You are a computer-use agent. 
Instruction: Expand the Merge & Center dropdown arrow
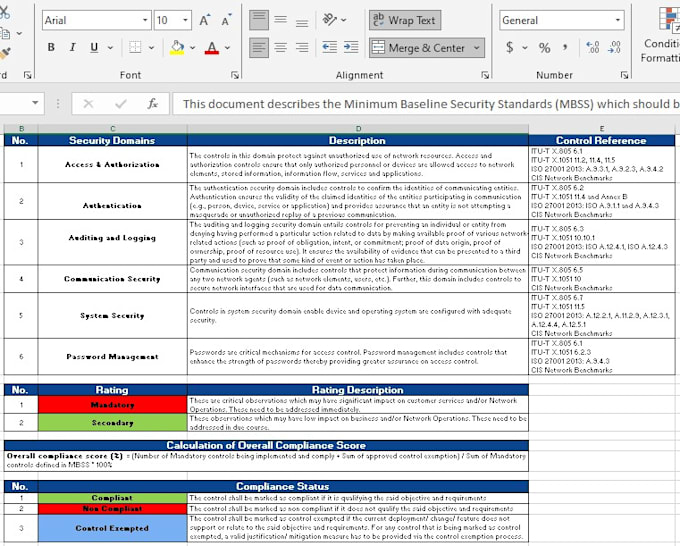tap(476, 47)
